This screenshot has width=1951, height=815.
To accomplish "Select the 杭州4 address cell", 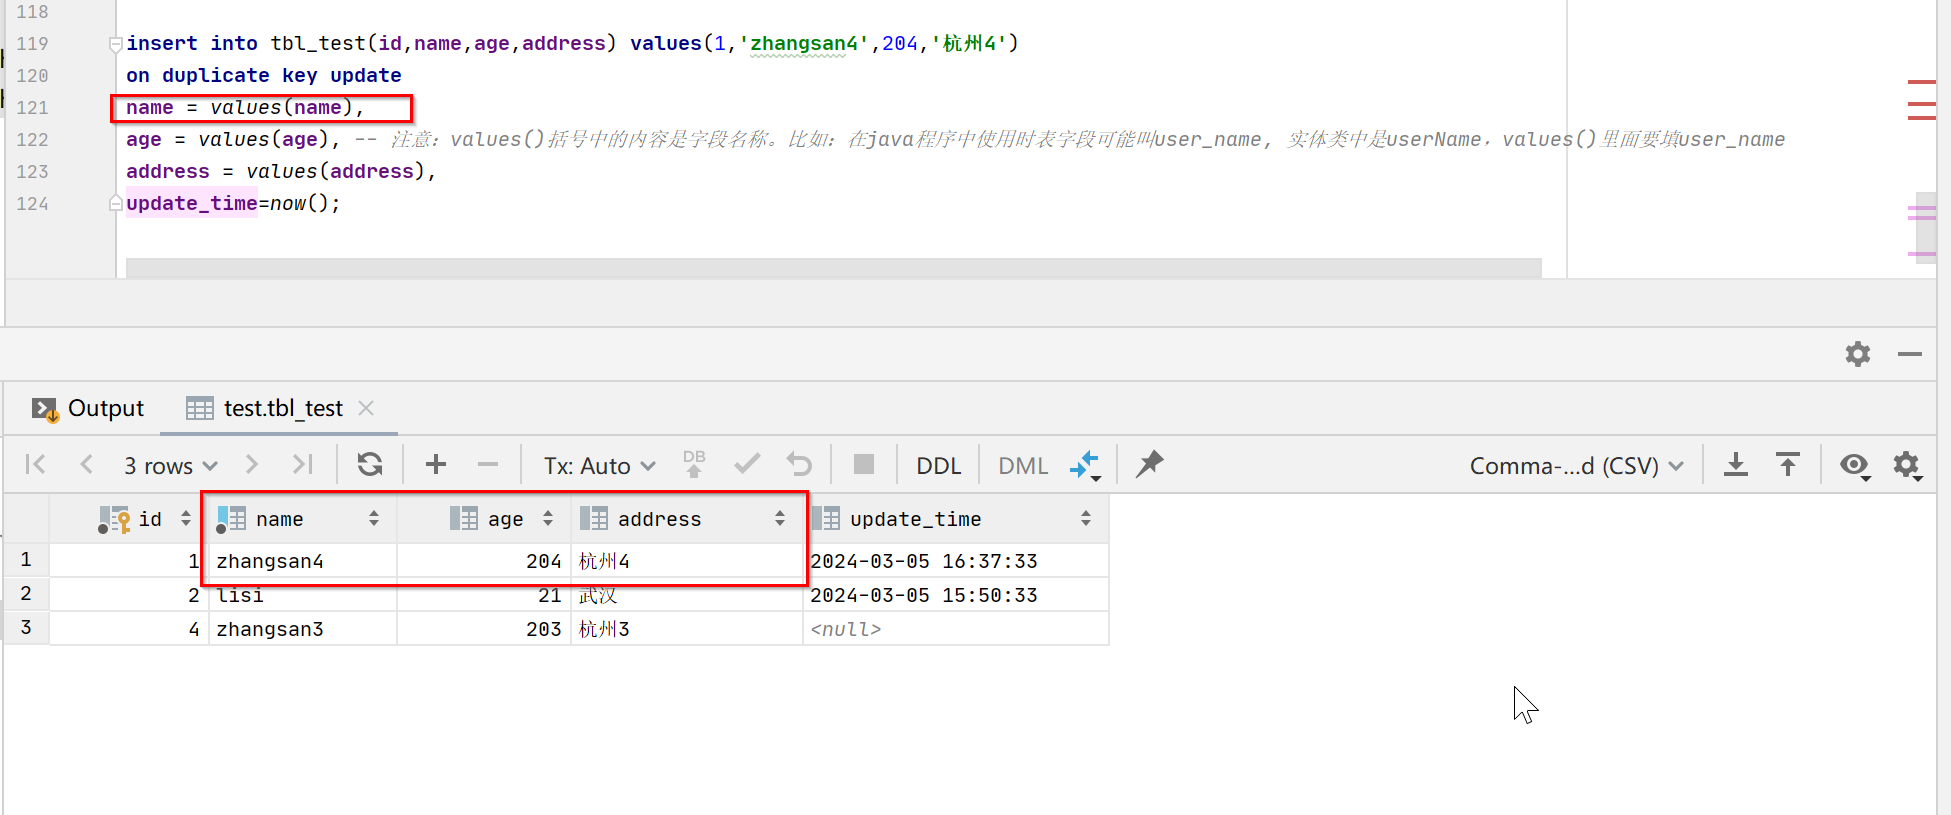I will click(x=686, y=561).
